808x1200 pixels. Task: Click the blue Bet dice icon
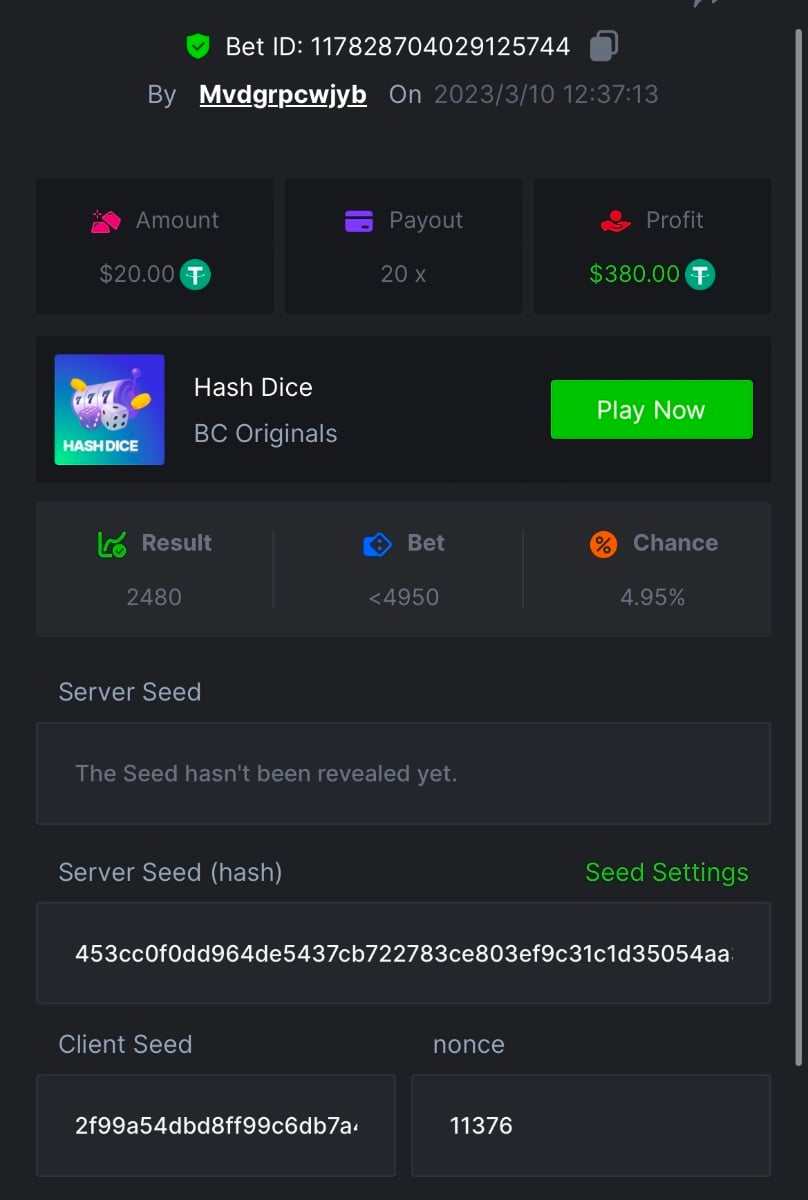pyautogui.click(x=377, y=544)
